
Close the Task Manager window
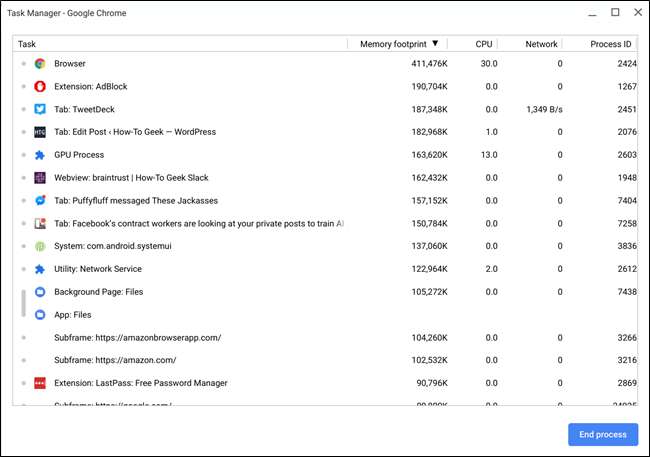[x=638, y=12]
